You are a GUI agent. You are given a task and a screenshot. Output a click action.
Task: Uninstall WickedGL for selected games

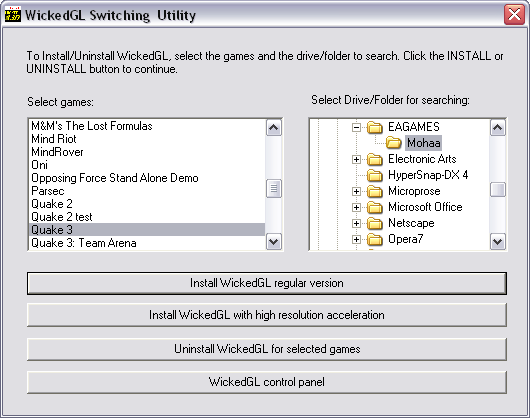point(267,349)
